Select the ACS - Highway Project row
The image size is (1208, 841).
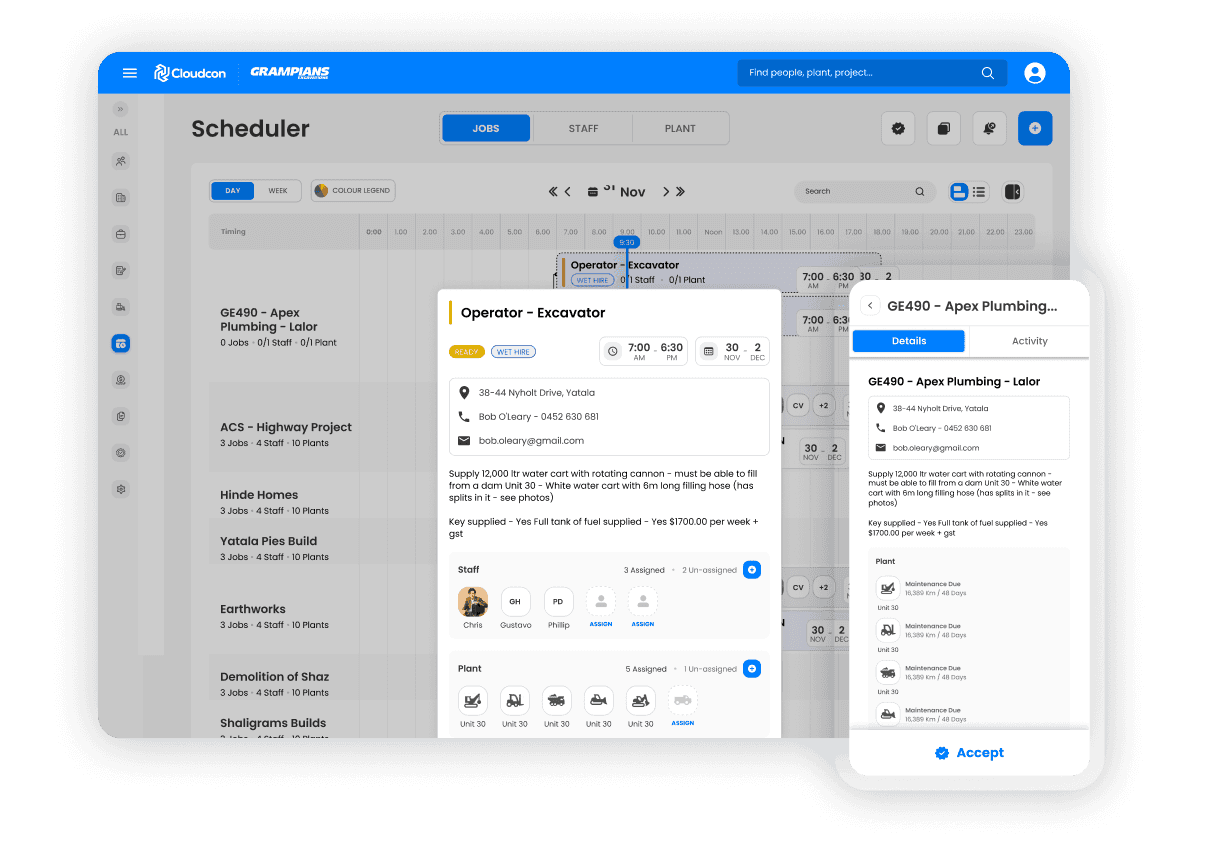click(x=286, y=434)
